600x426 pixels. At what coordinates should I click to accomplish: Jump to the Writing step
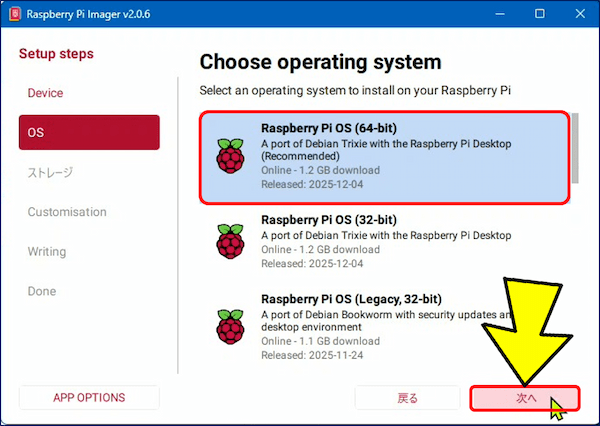click(47, 252)
